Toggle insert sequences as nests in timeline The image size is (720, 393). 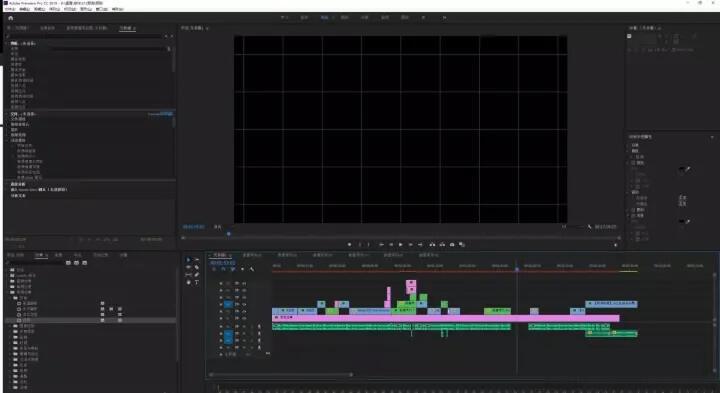point(214,269)
